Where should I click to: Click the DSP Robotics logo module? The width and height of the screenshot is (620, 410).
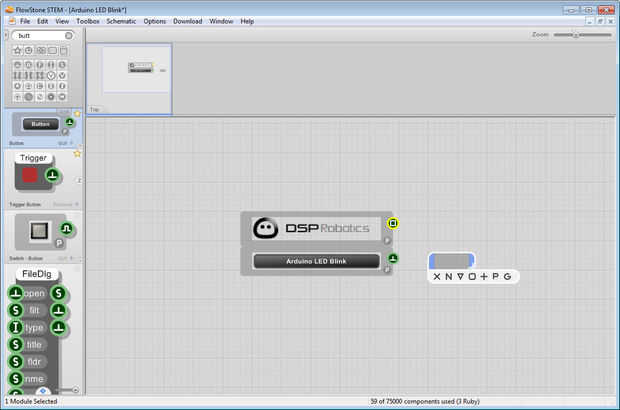316,228
